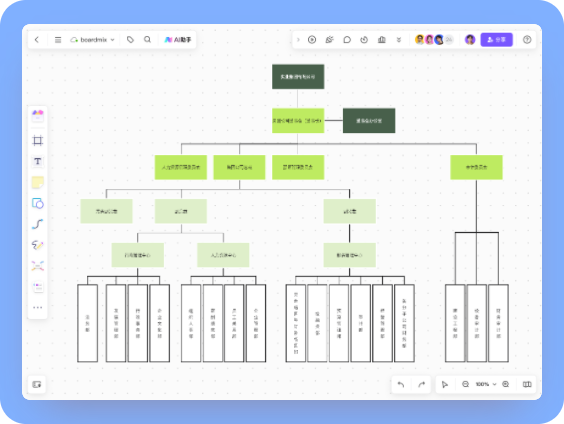The image size is (564, 424).
Task: Start presentation with the play icon
Action: [312, 40]
